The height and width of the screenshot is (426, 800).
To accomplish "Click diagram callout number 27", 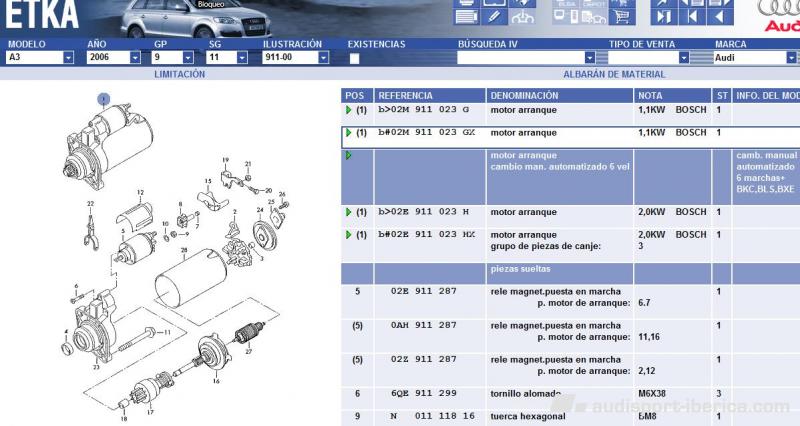I will (x=248, y=352).
